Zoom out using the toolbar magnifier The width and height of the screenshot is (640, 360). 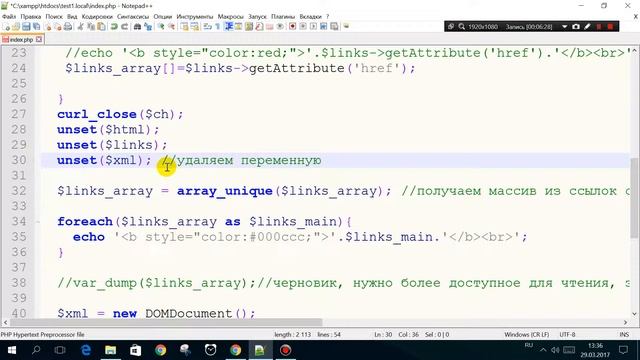pos(172,27)
